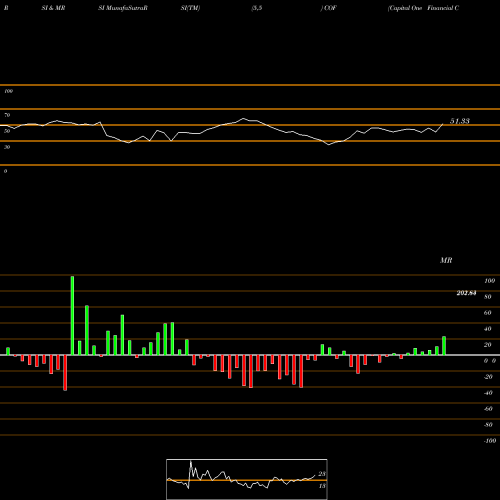The image size is (500, 500).
Task: Click the tallest green bar in MR histogram
Action: [72, 315]
